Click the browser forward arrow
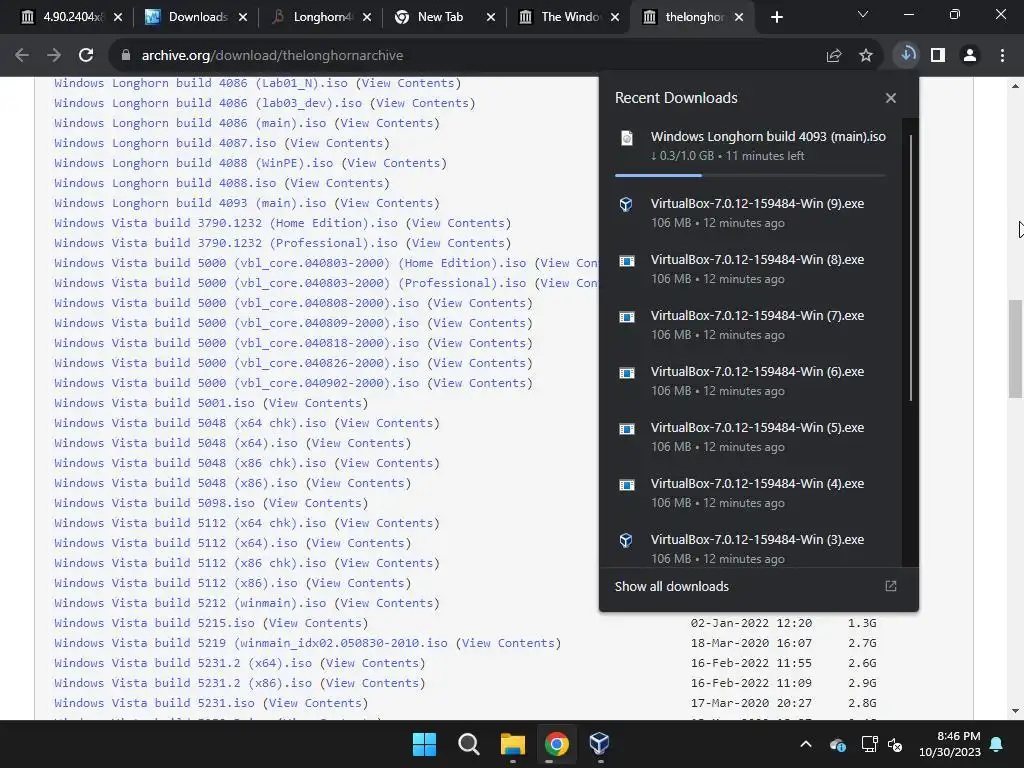The width and height of the screenshot is (1024, 768). 54,56
